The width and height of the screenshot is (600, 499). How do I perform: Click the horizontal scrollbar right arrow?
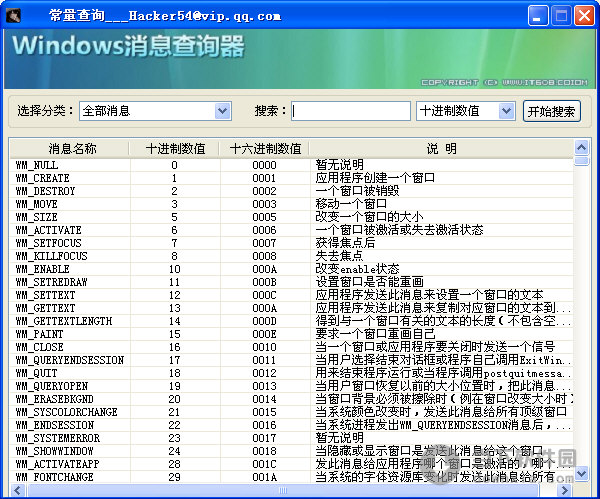(x=564, y=490)
